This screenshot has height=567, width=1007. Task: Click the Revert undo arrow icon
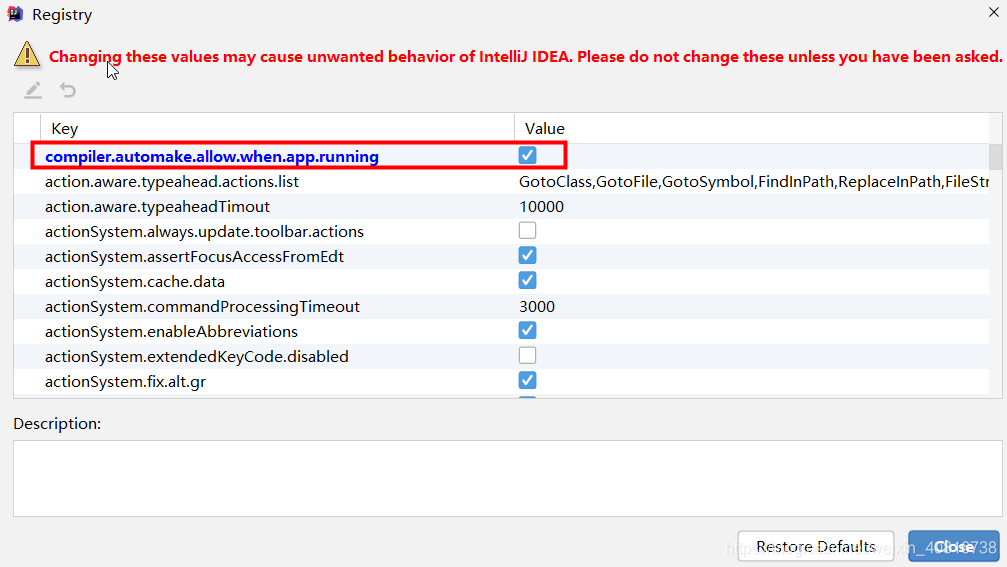pos(67,90)
